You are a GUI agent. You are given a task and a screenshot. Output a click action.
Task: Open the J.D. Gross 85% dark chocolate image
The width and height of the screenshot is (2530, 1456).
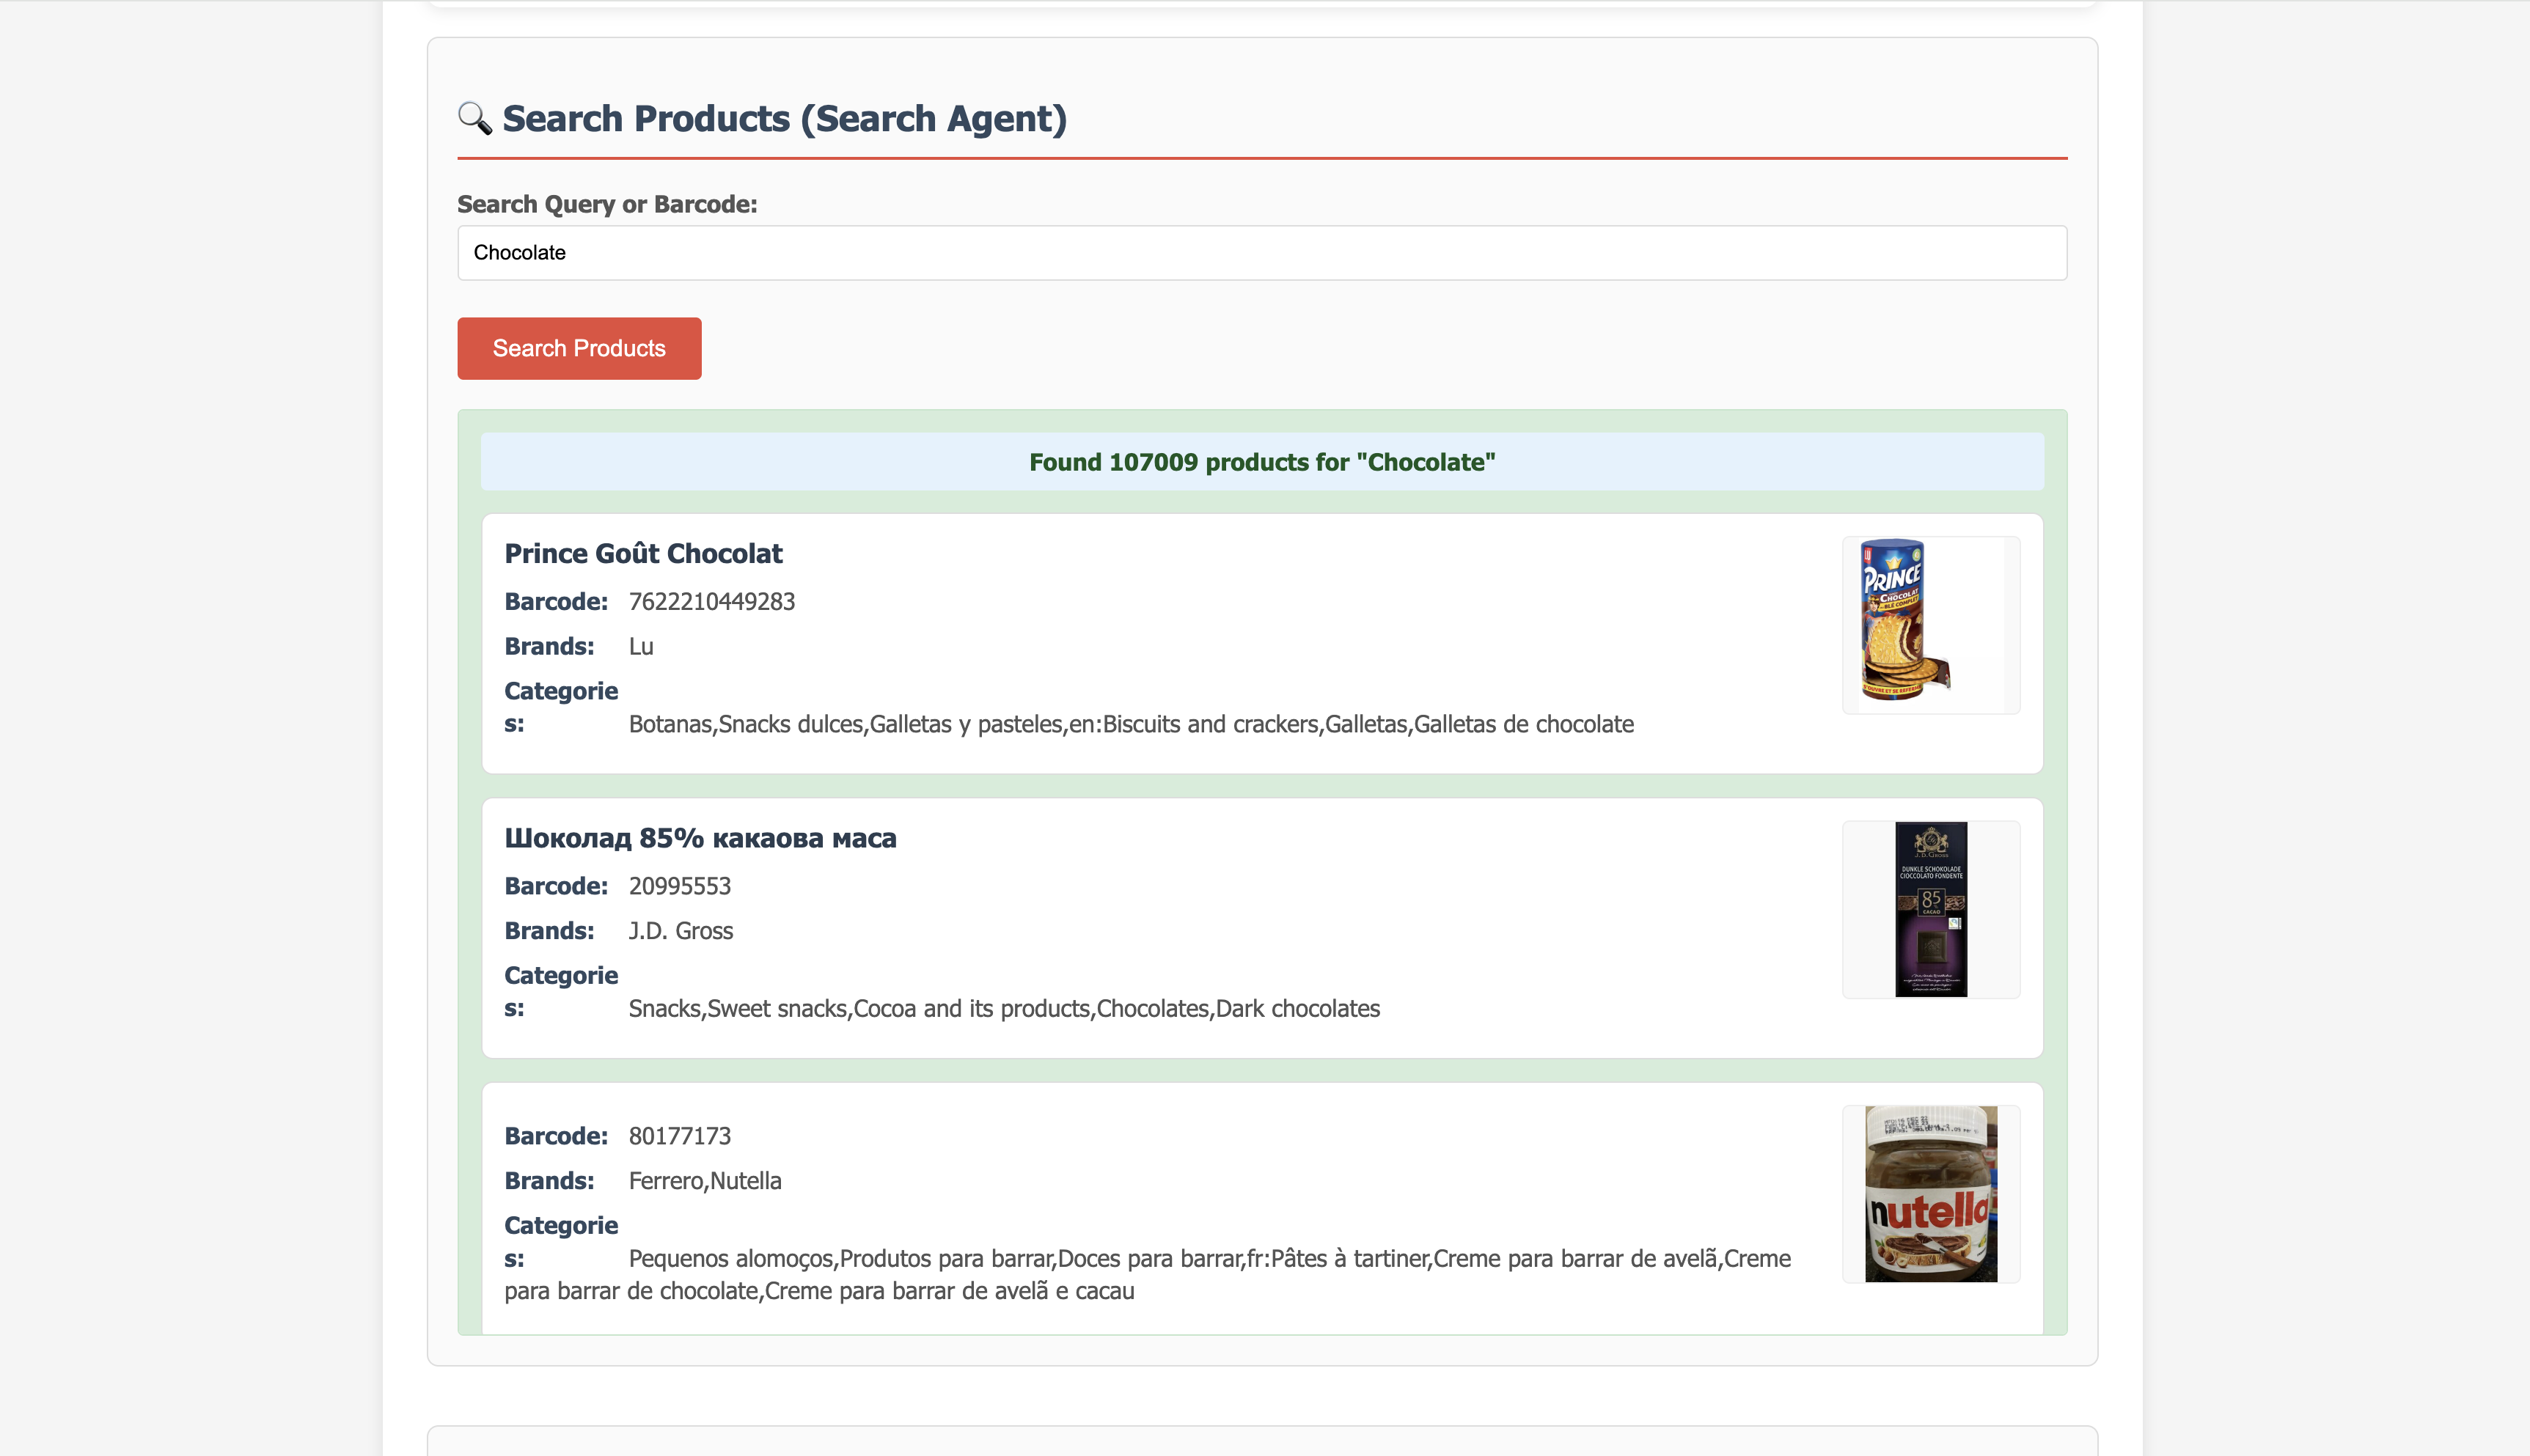[1930, 909]
